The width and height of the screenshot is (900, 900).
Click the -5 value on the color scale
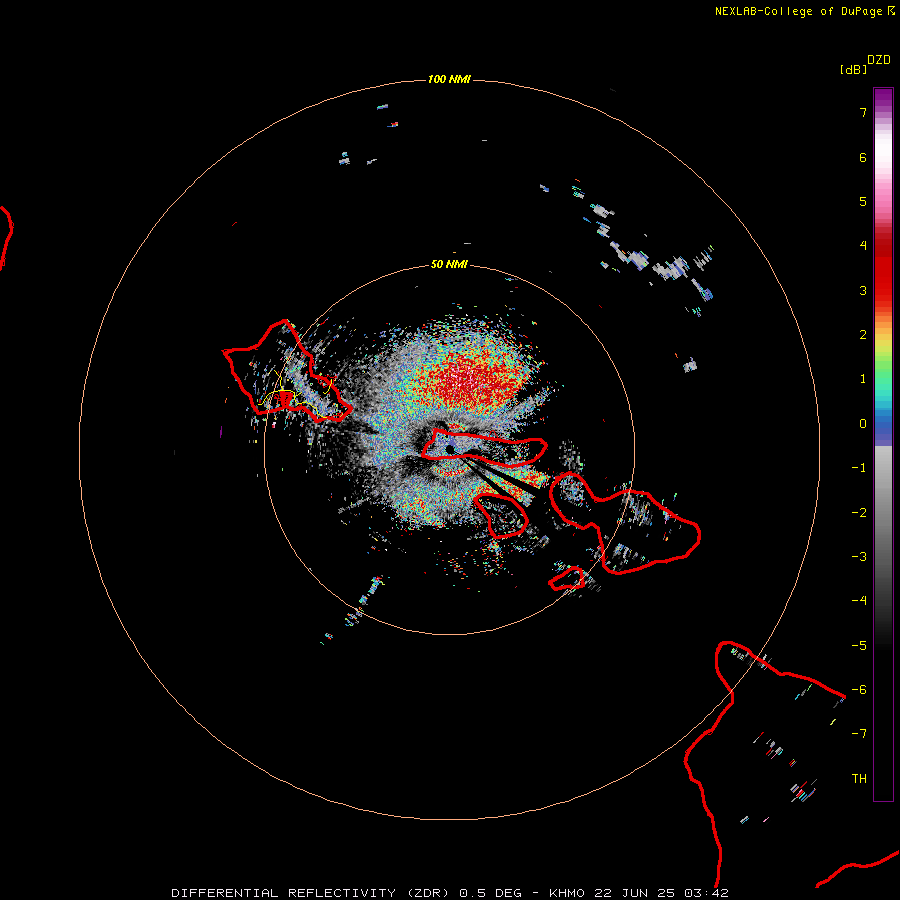tap(859, 646)
